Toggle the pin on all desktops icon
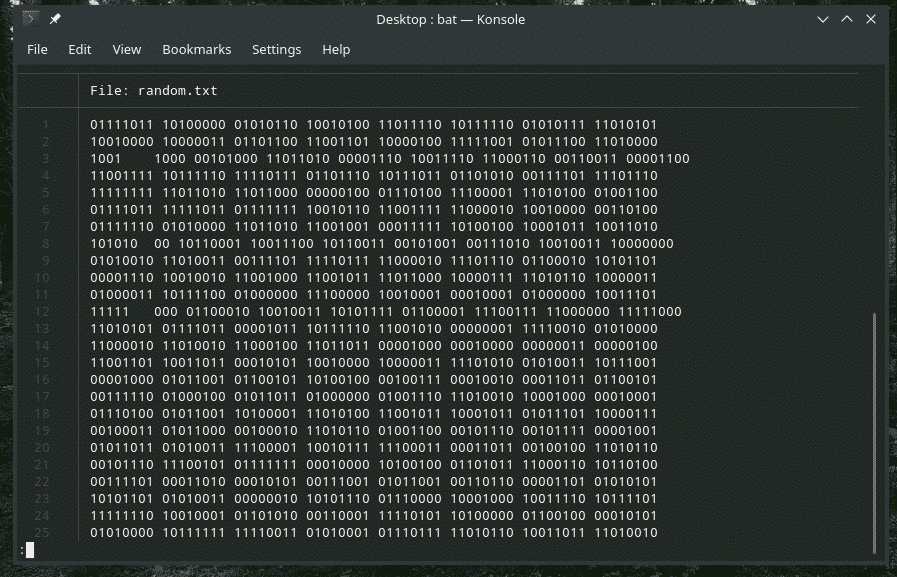Viewport: 897px width, 577px height. coord(55,19)
